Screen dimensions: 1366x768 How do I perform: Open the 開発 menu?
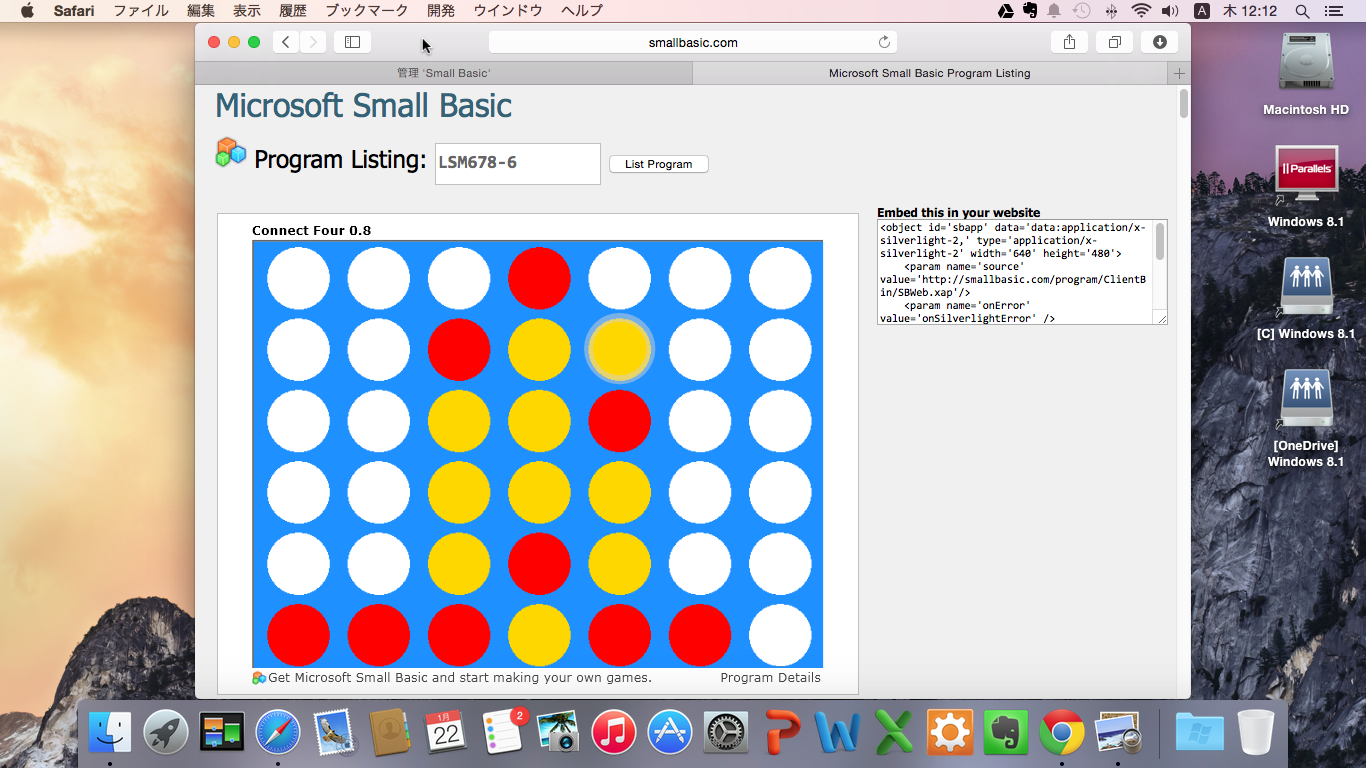[x=441, y=11]
